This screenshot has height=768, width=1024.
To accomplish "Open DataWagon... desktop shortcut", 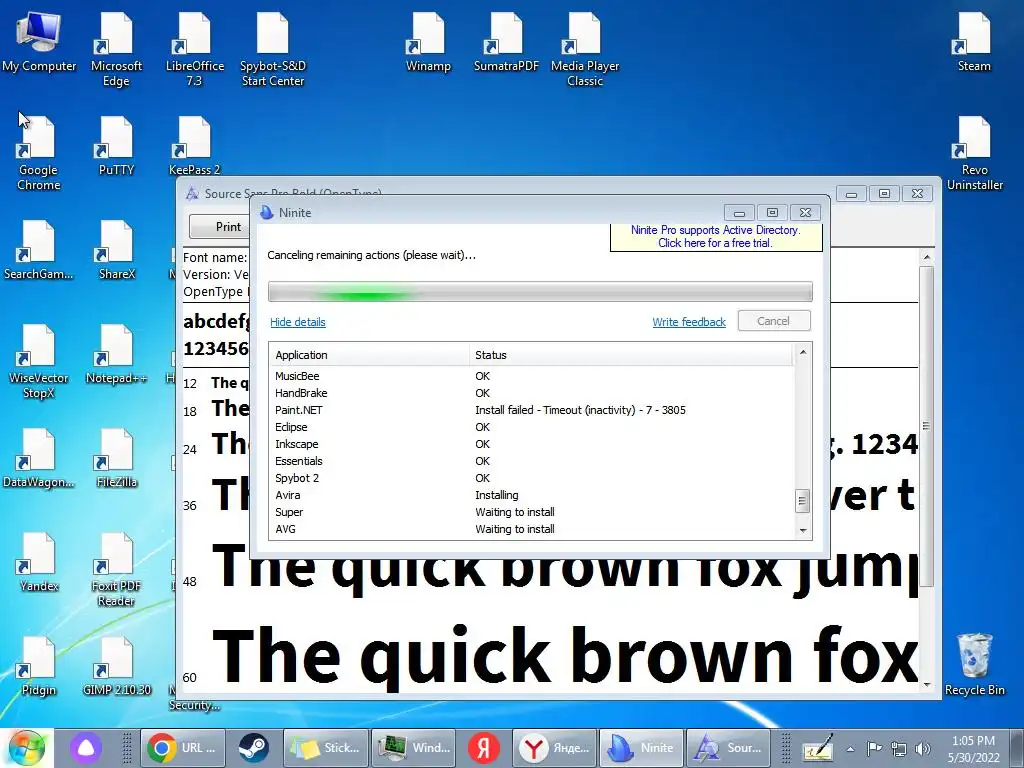I will (x=39, y=459).
